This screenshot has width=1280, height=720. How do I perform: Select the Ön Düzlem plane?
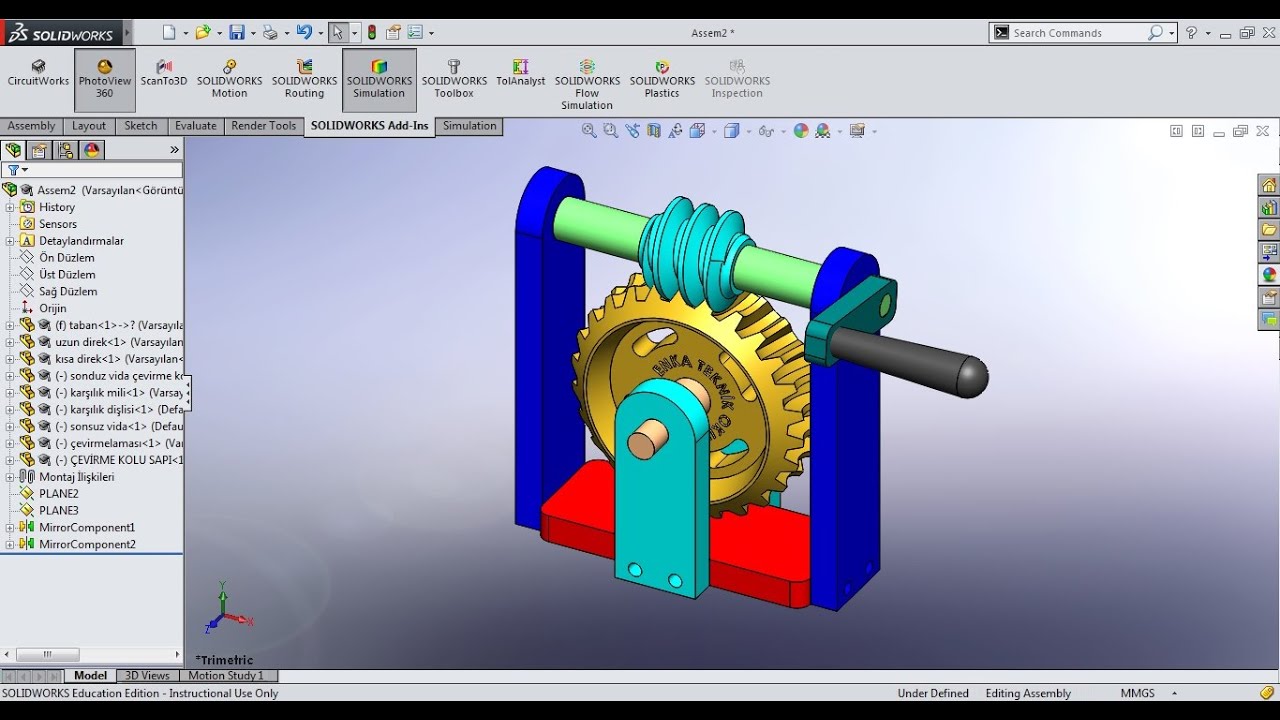pyautogui.click(x=67, y=258)
